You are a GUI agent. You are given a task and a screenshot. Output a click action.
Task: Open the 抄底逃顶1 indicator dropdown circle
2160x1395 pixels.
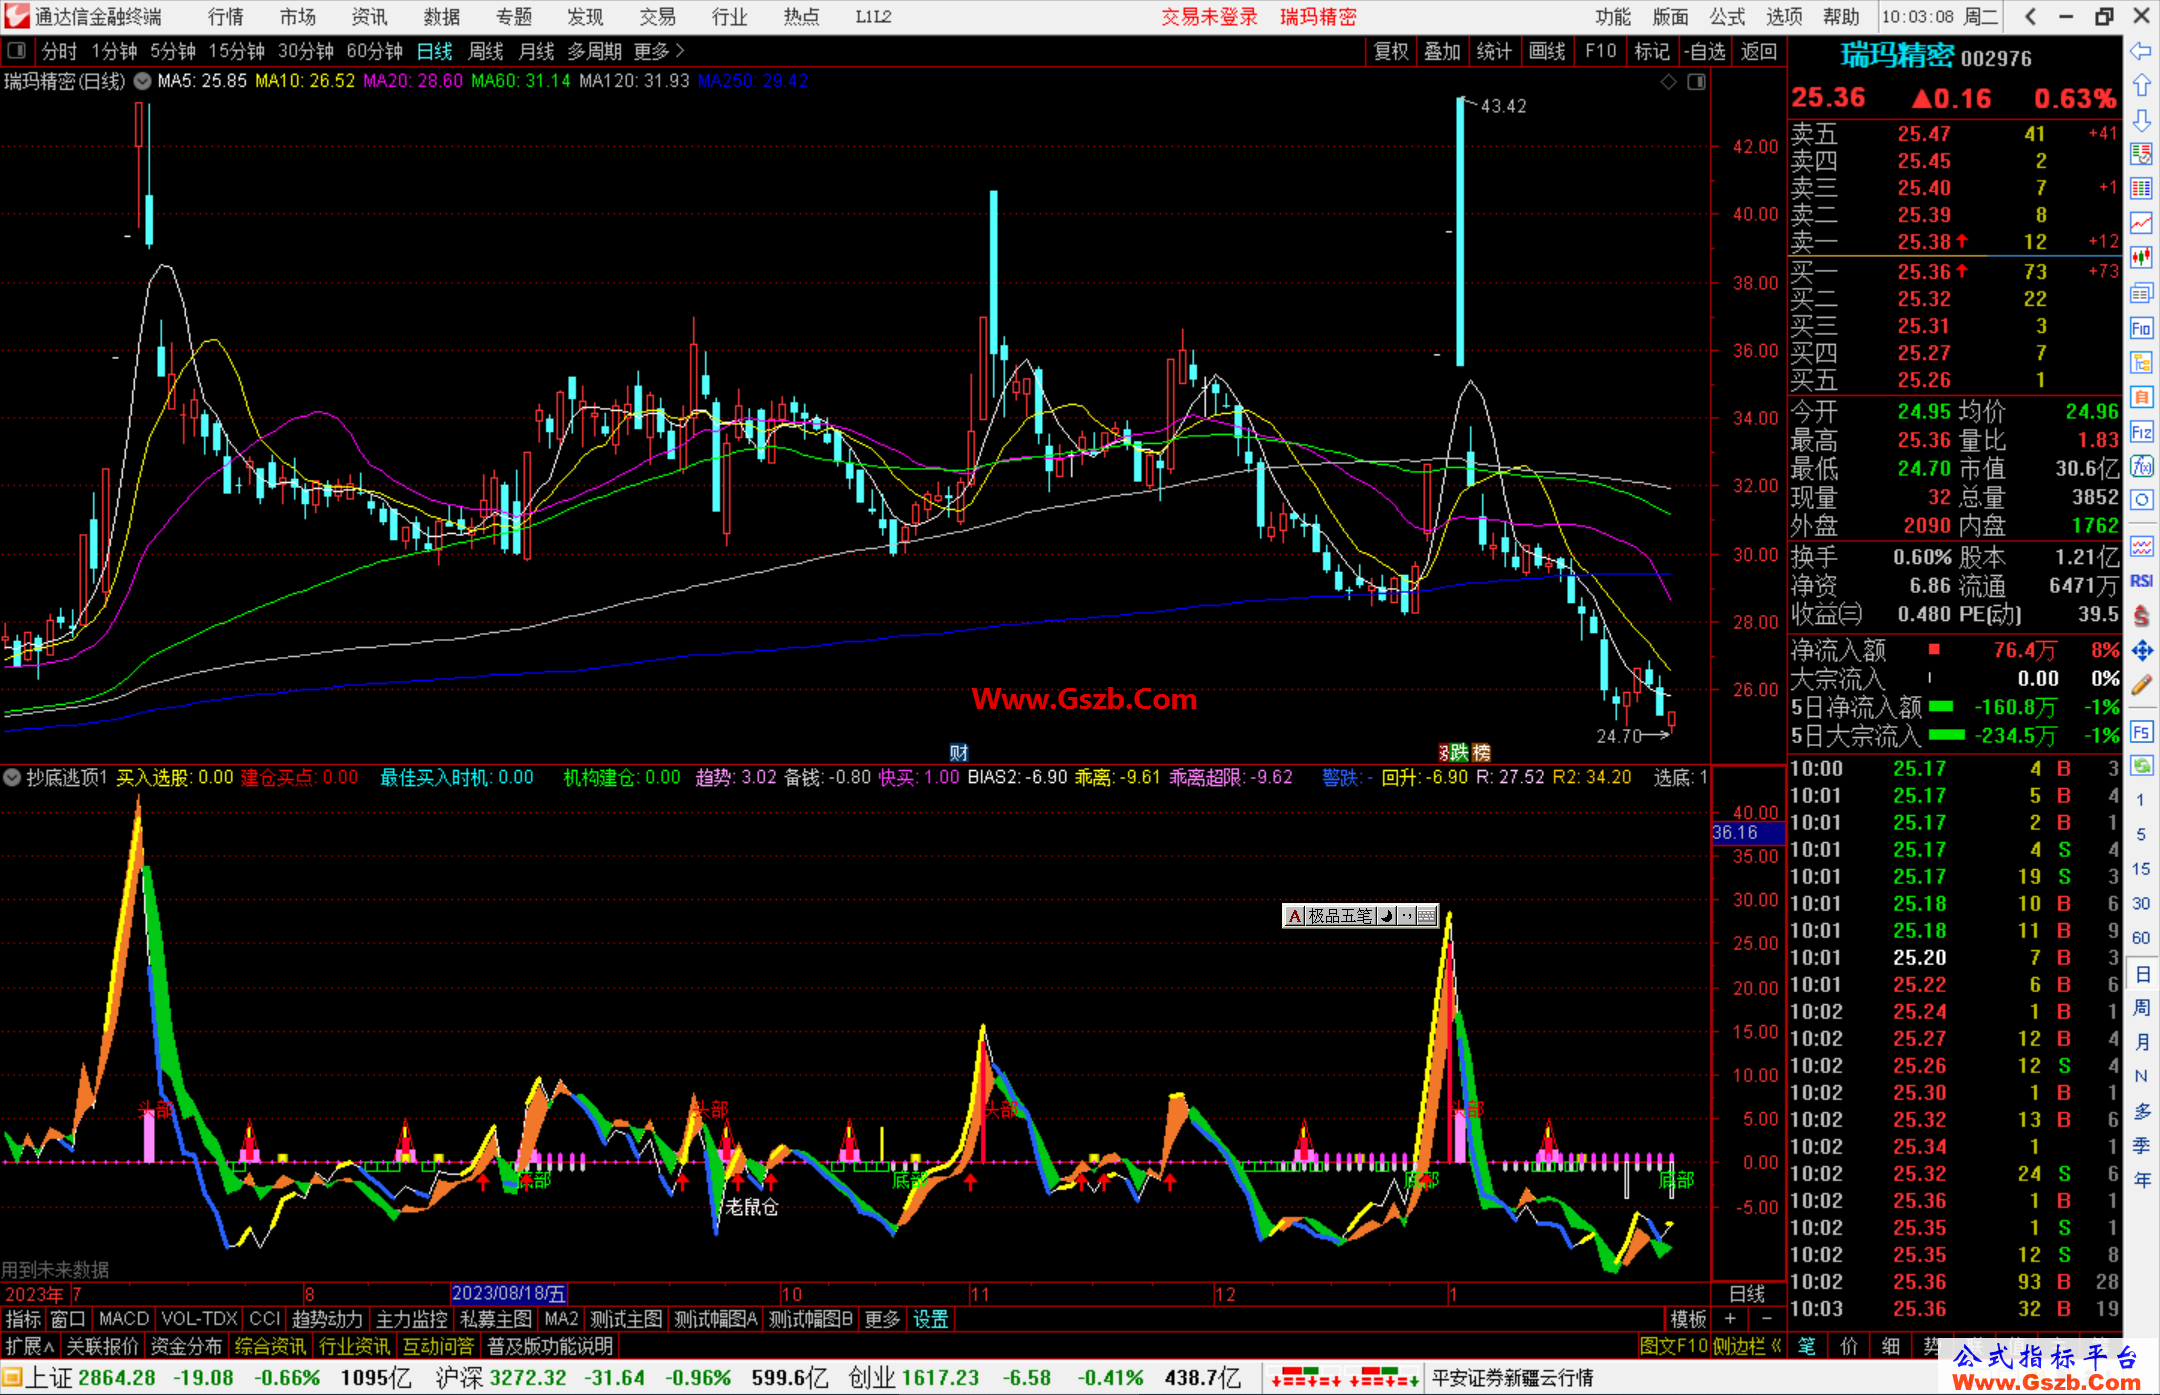pyautogui.click(x=12, y=777)
